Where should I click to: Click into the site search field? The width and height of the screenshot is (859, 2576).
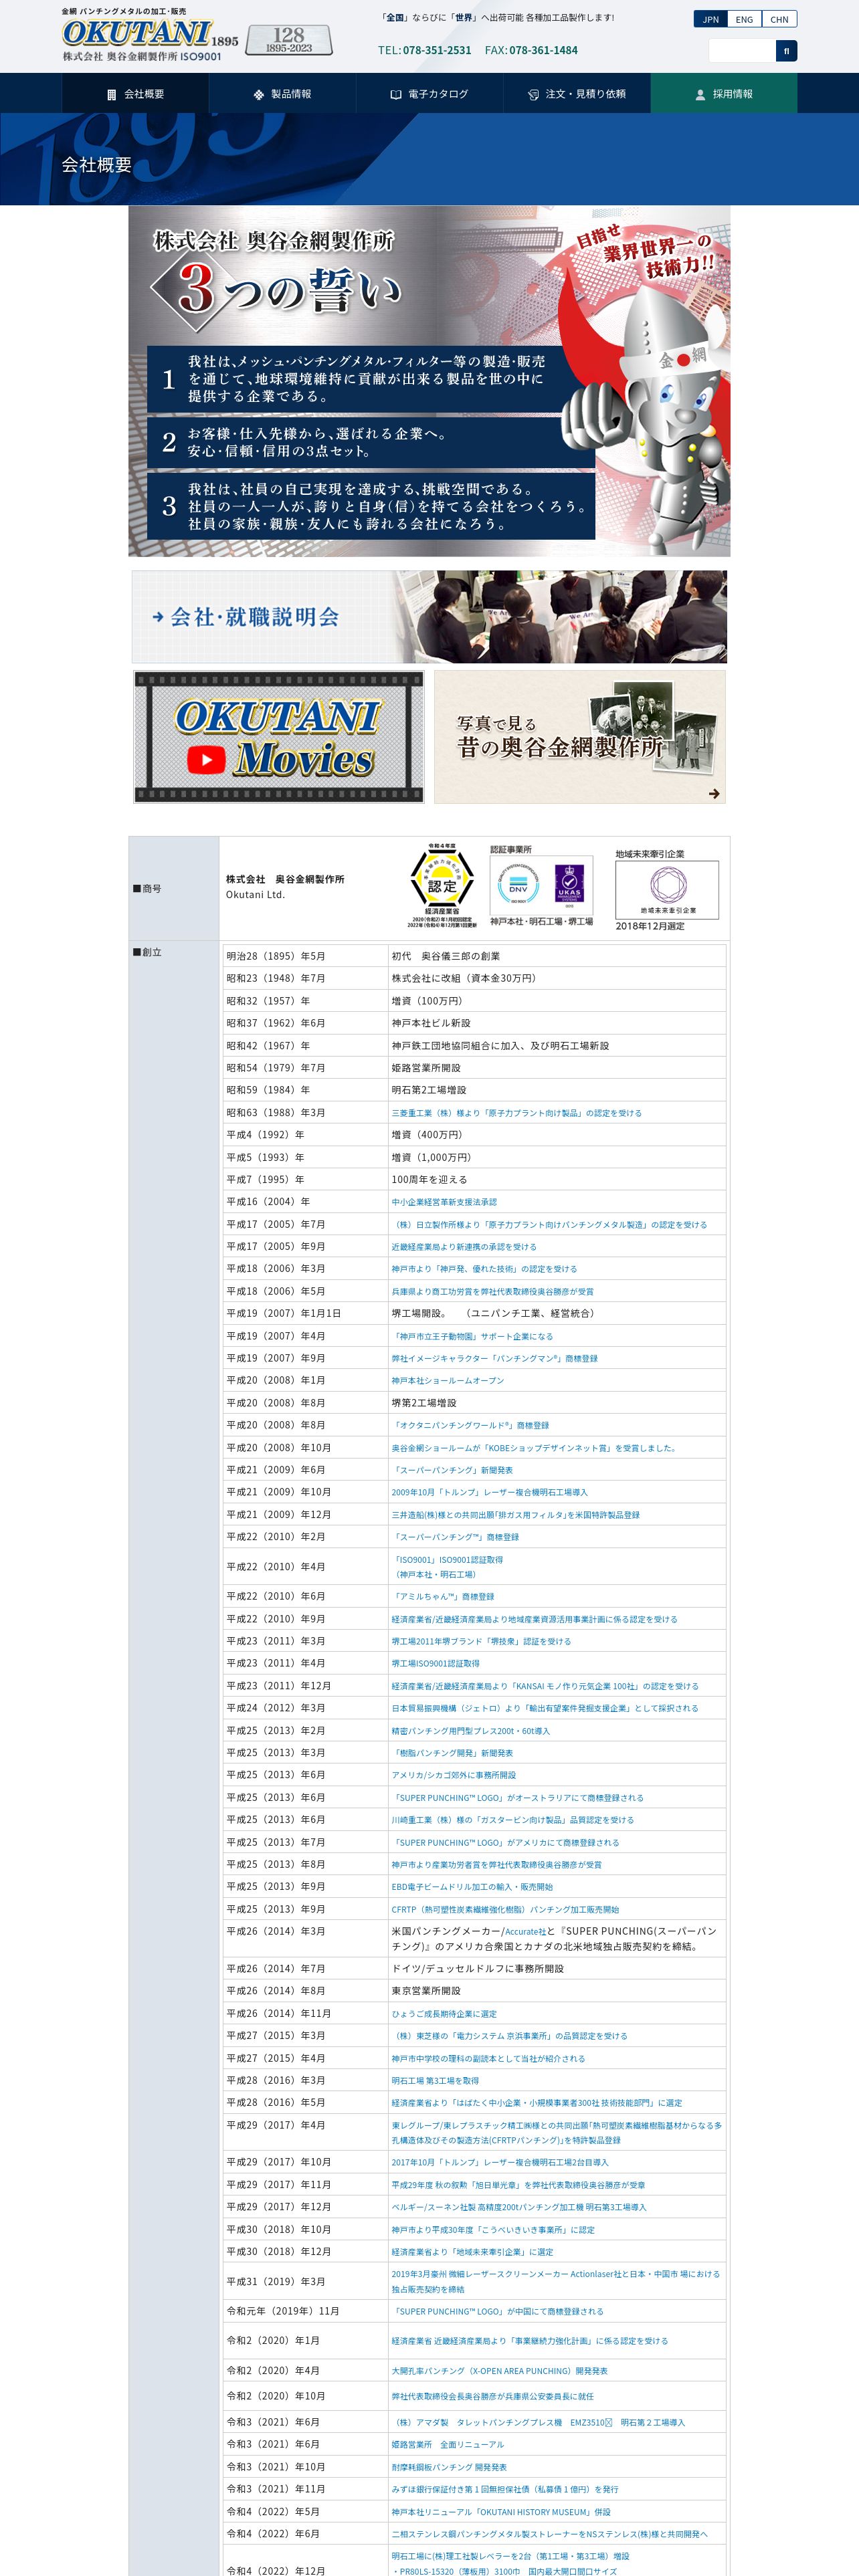742,50
